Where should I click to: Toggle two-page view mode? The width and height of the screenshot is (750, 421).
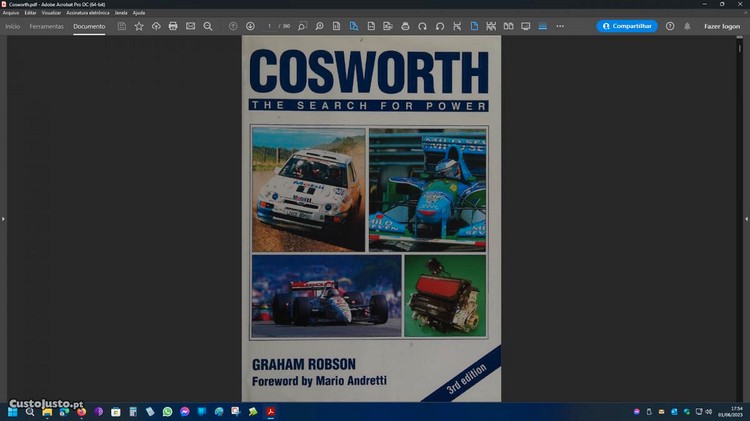coord(508,26)
